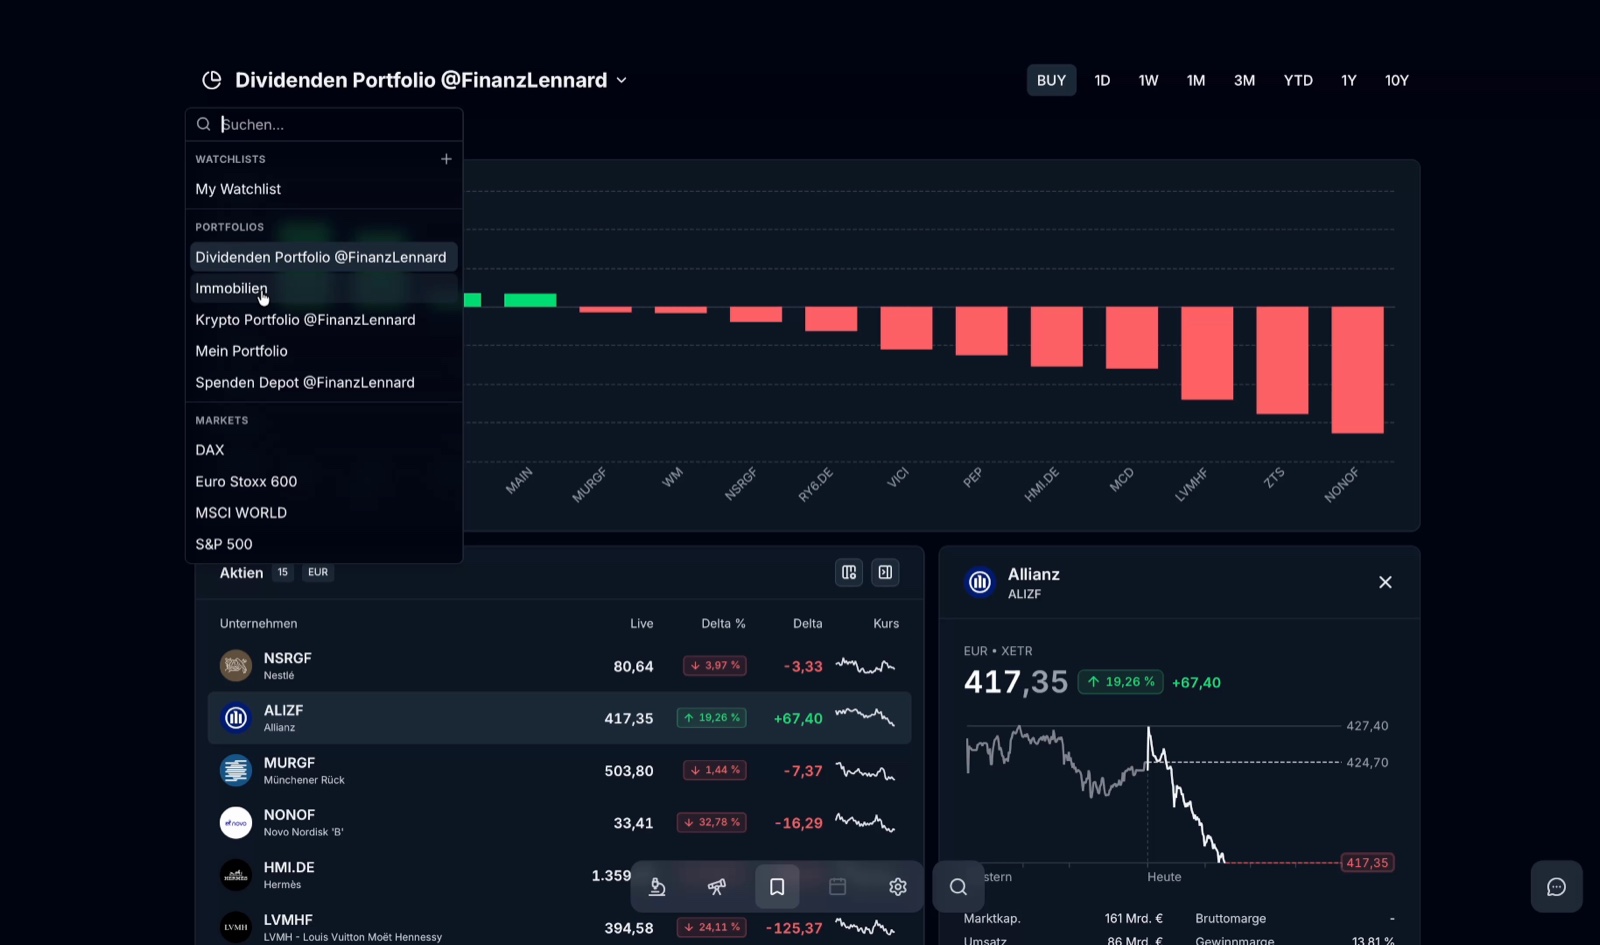Click the Marktkap. 161 Mrd. € value
The height and width of the screenshot is (945, 1600).
(x=1134, y=918)
